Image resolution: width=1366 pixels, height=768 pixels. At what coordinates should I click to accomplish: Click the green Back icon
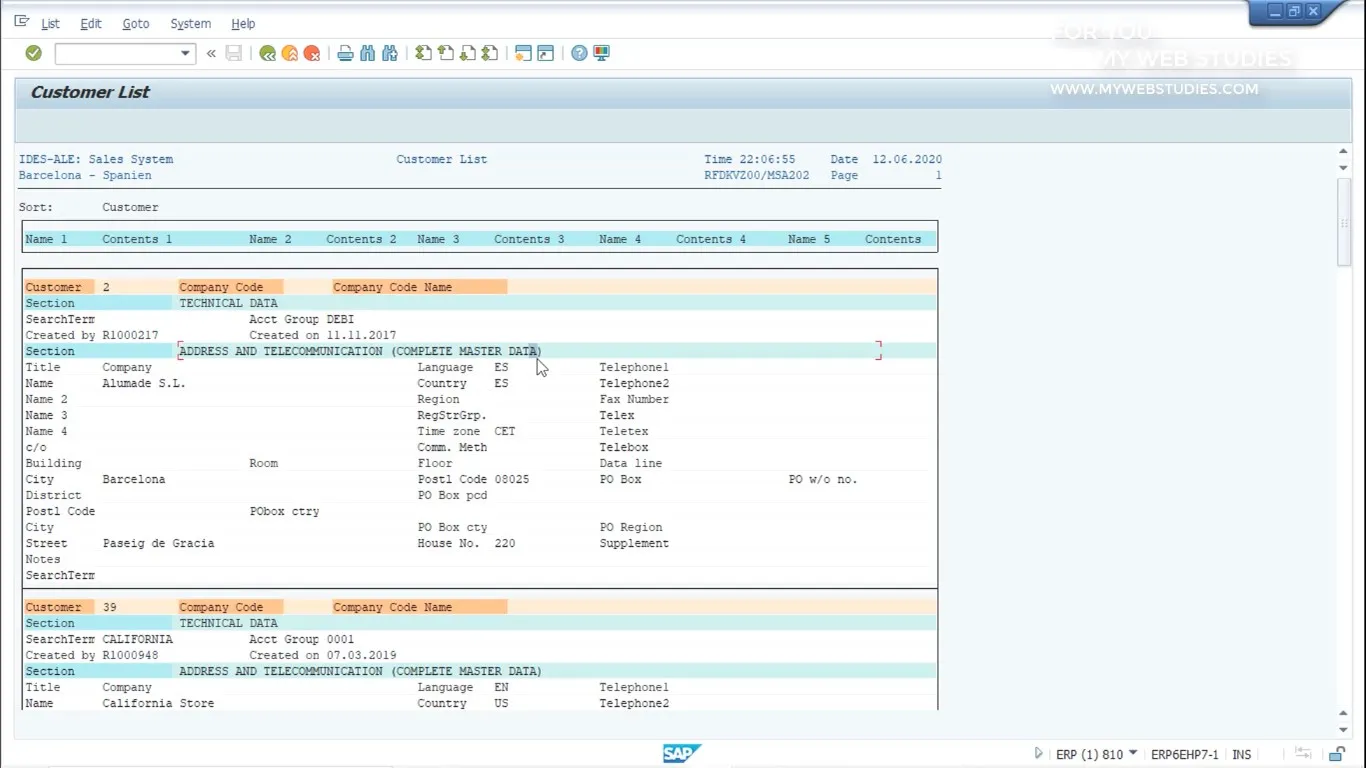(267, 53)
